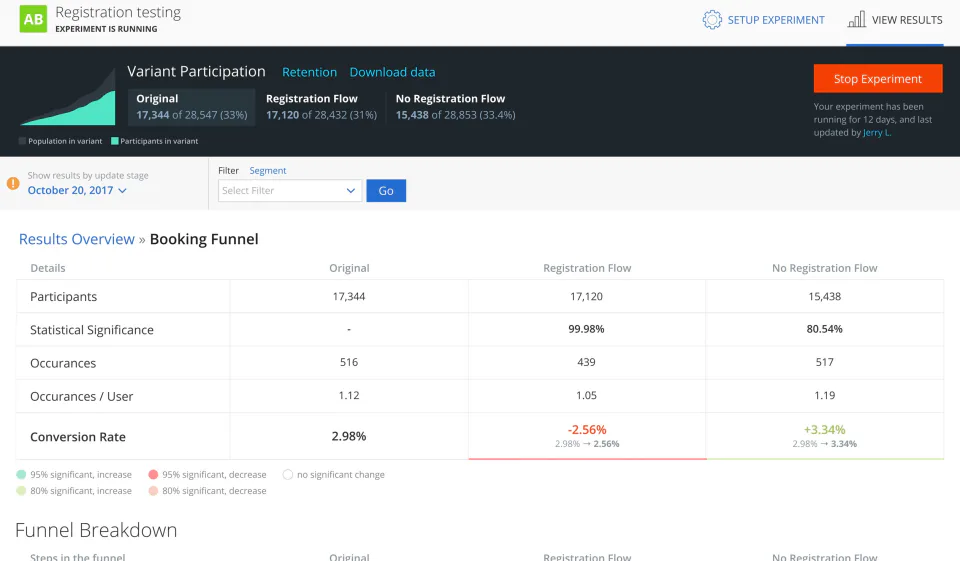Image resolution: width=960 pixels, height=561 pixels.
Task: Click the 99.98% statistical significance cell
Action: tap(587, 329)
